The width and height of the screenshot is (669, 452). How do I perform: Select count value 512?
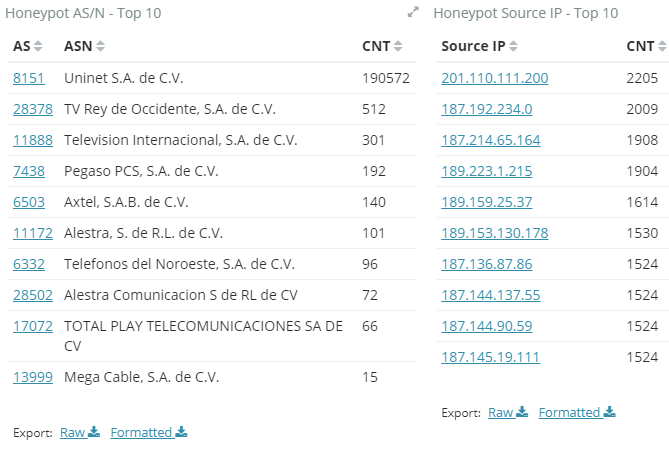click(x=374, y=109)
